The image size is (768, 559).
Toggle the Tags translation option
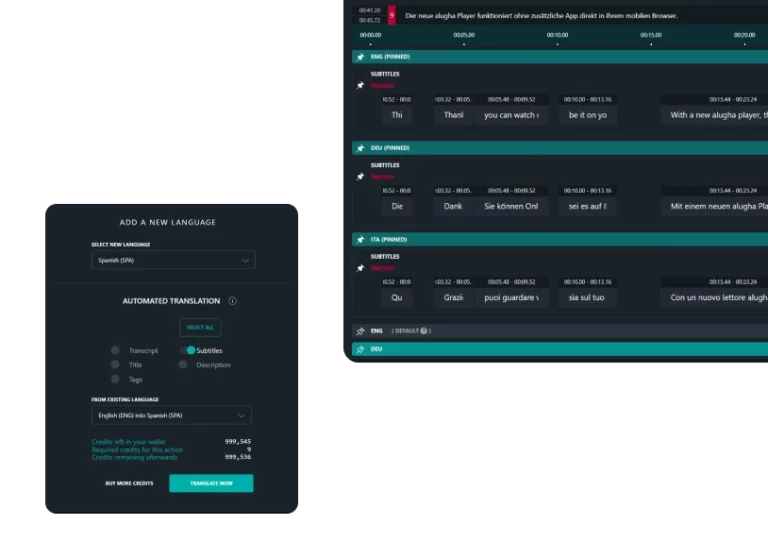click(116, 380)
